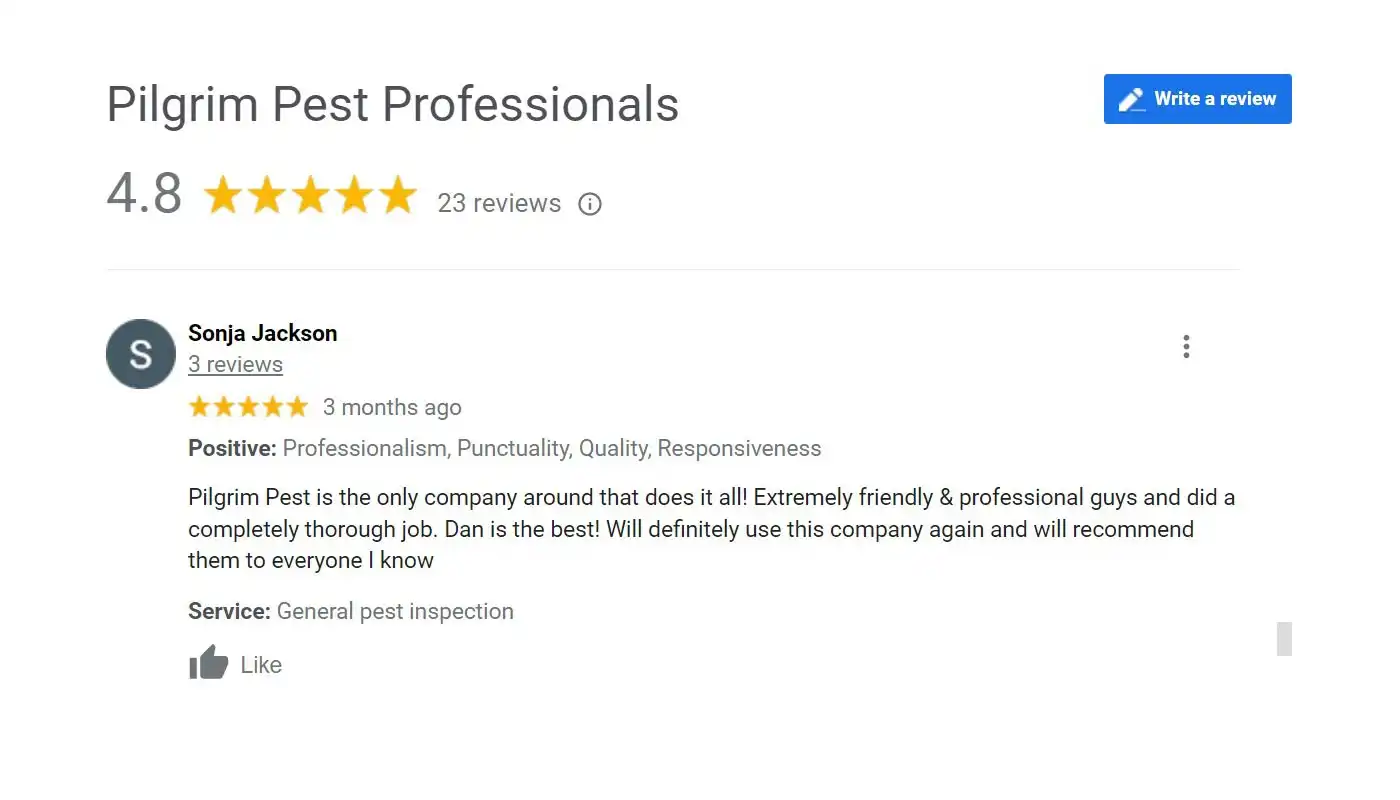Click the 23 reviews count
This screenshot has height=800, width=1400.
coord(498,203)
